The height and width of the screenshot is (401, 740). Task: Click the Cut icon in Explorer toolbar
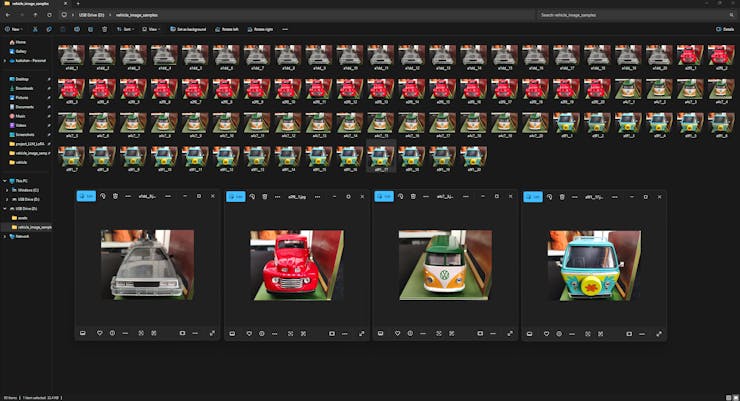(35, 29)
